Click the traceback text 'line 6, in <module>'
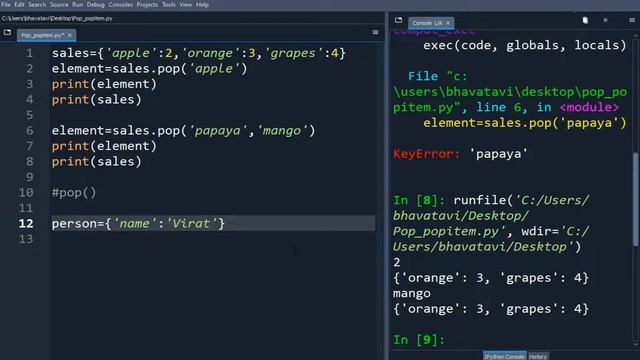 coord(547,107)
